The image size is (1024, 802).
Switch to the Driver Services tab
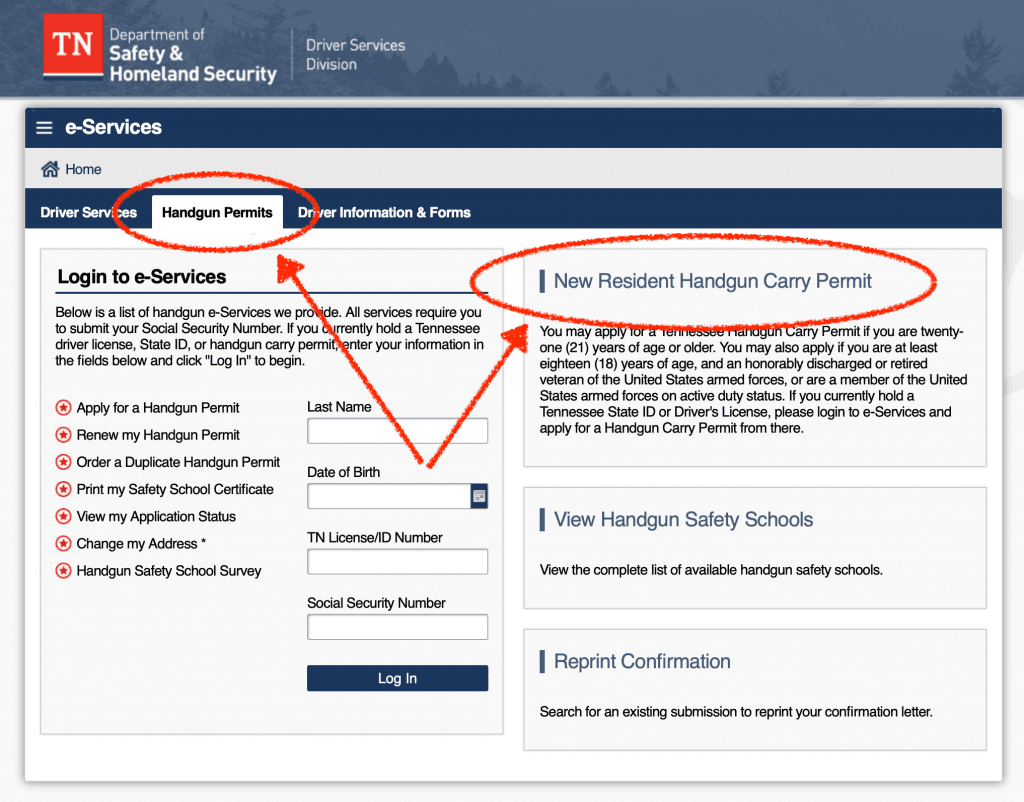tap(88, 212)
